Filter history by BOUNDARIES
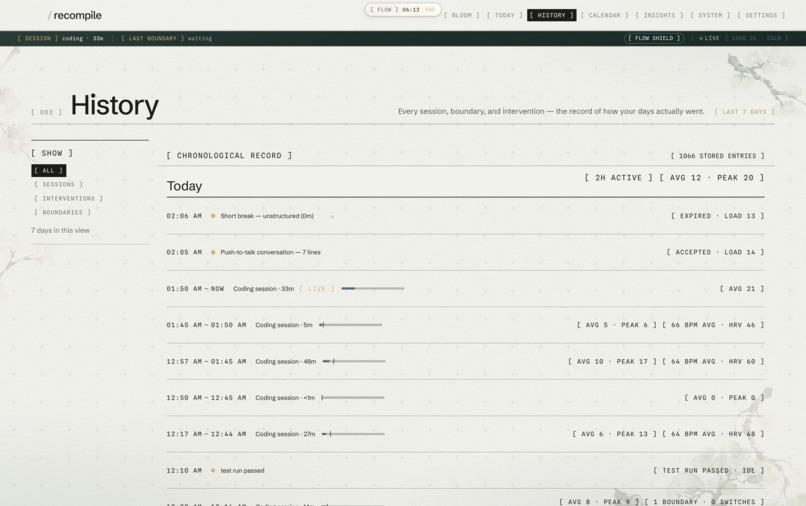This screenshot has width=806, height=506. point(62,212)
